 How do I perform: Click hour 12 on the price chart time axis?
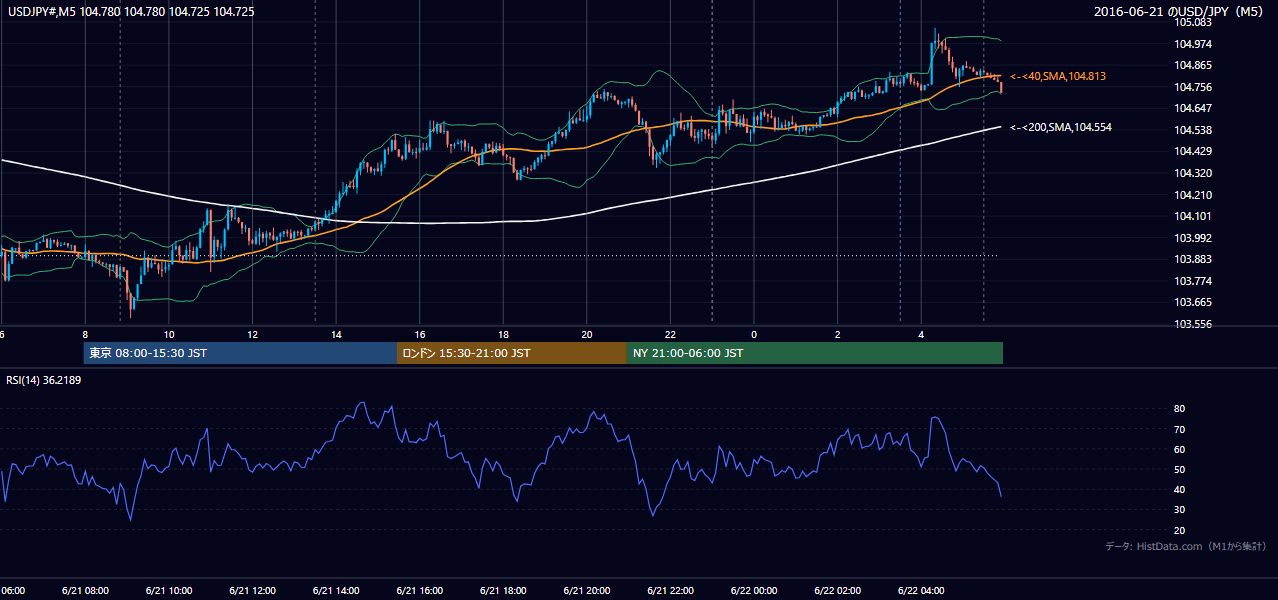[252, 334]
